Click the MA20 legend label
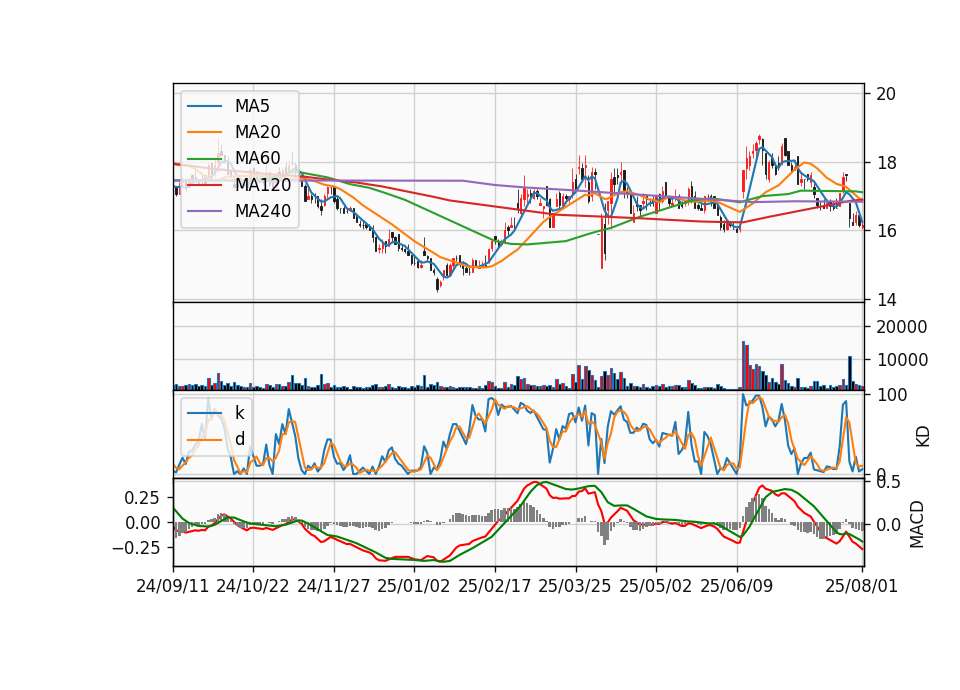The height and width of the screenshot is (690, 960). click(x=257, y=132)
